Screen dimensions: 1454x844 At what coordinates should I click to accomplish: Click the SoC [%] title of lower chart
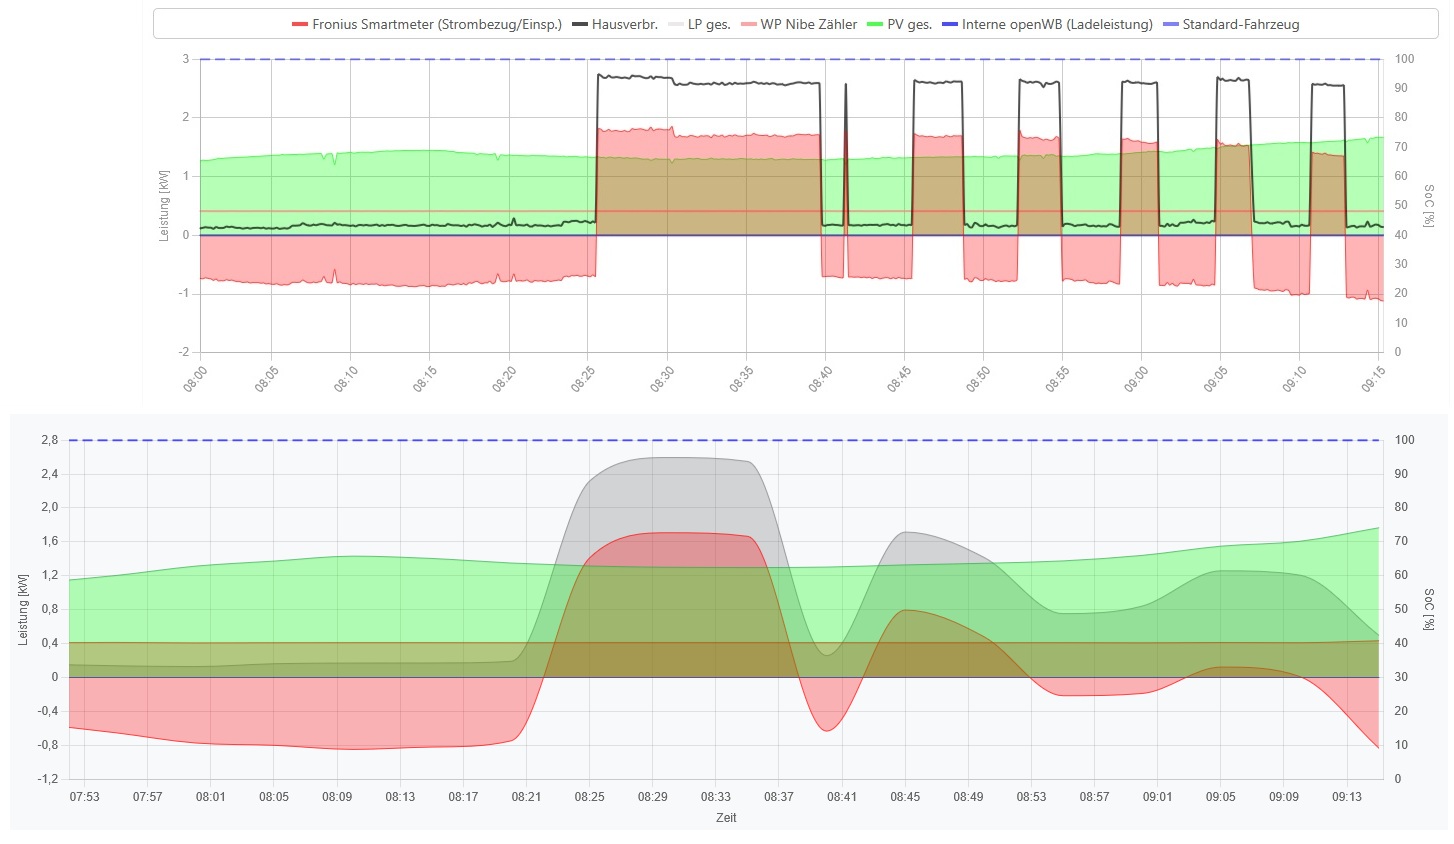coord(1428,609)
